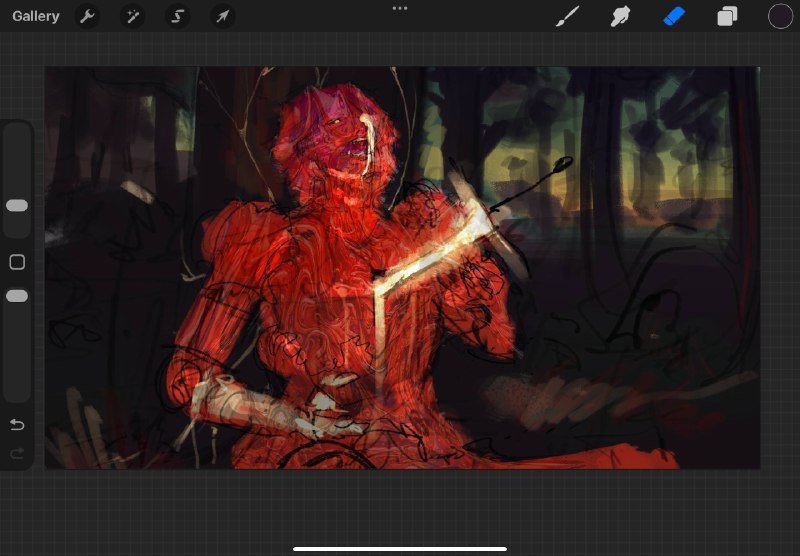Tap the square Modify button in sidebar
This screenshot has height=556, width=800.
(x=17, y=262)
